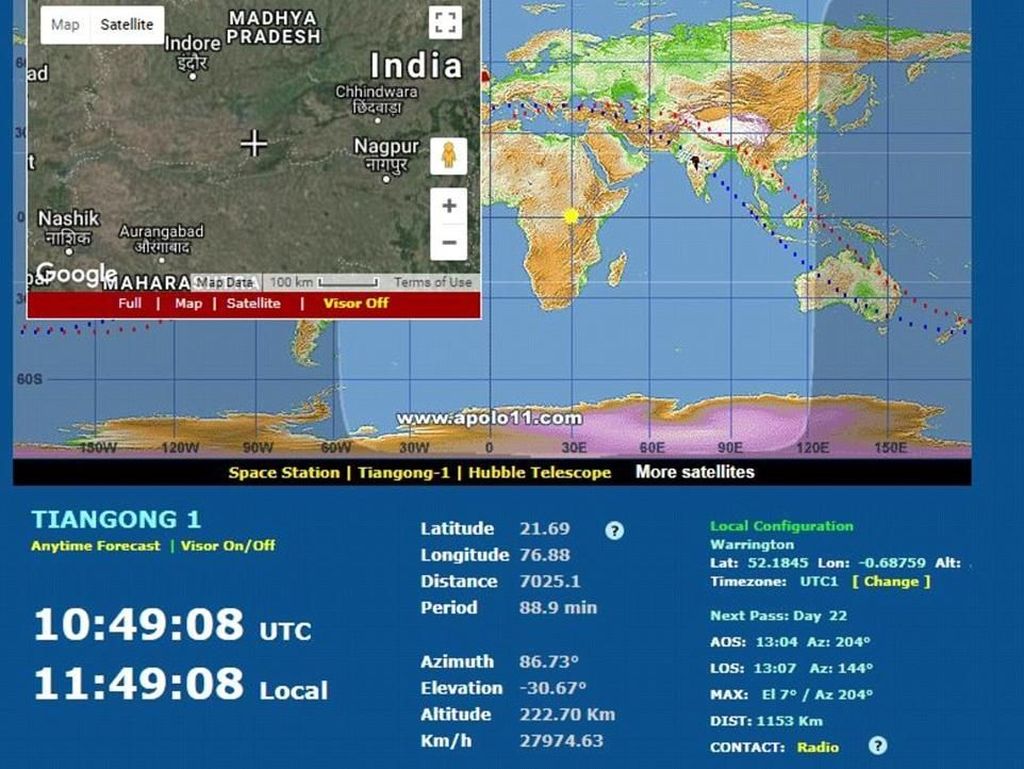Click the Period value 88.9 min
The width and height of the screenshot is (1024, 769).
[x=558, y=608]
